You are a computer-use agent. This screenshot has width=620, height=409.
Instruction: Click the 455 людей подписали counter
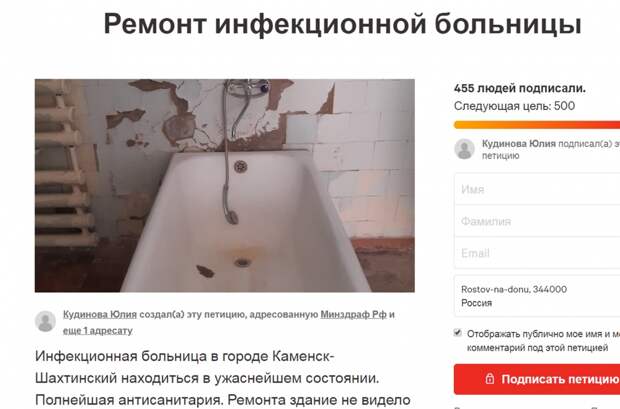coord(520,88)
